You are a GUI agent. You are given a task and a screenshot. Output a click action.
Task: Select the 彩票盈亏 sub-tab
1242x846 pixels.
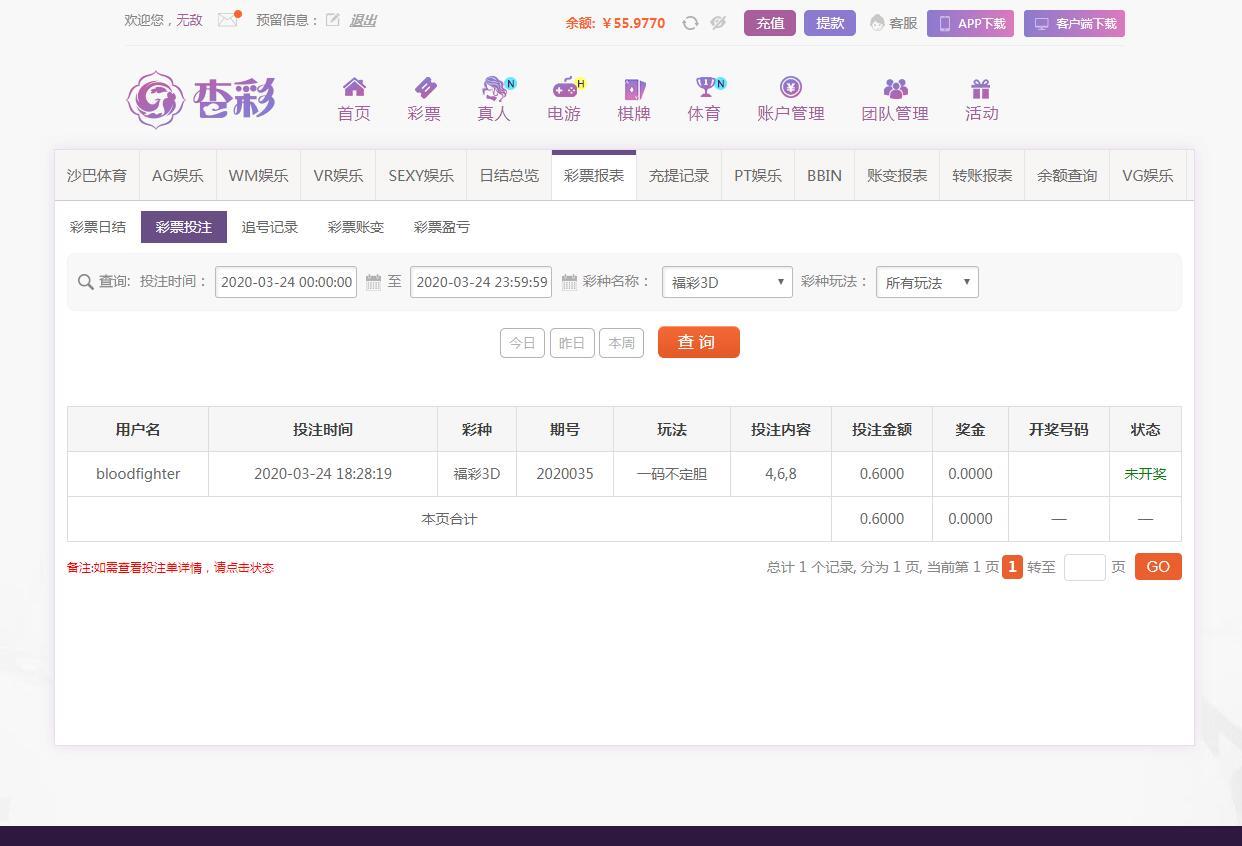[441, 227]
